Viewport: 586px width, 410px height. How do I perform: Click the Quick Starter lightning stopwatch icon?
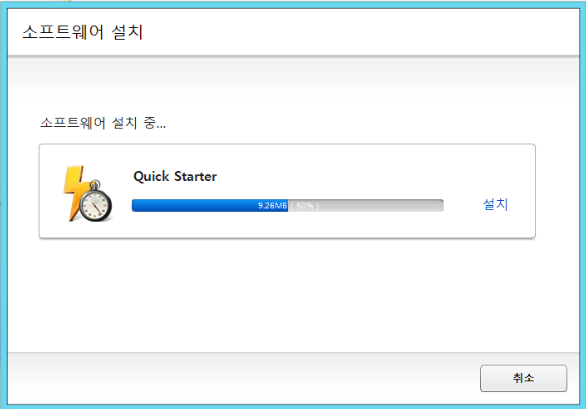(88, 194)
